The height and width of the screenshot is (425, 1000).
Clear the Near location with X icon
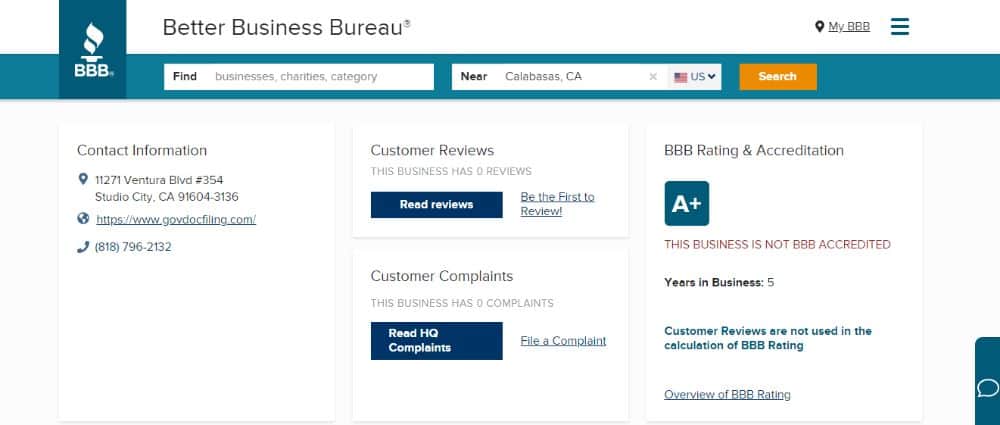tap(652, 77)
